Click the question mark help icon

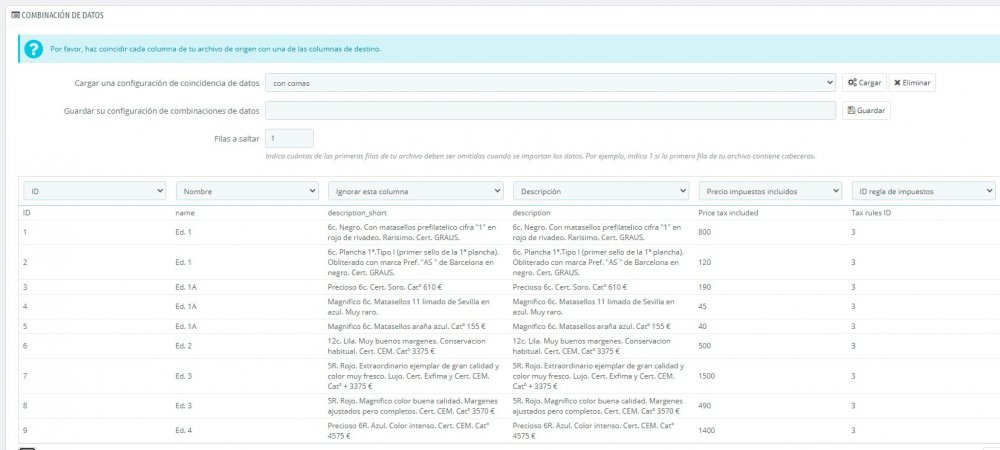[x=33, y=49]
